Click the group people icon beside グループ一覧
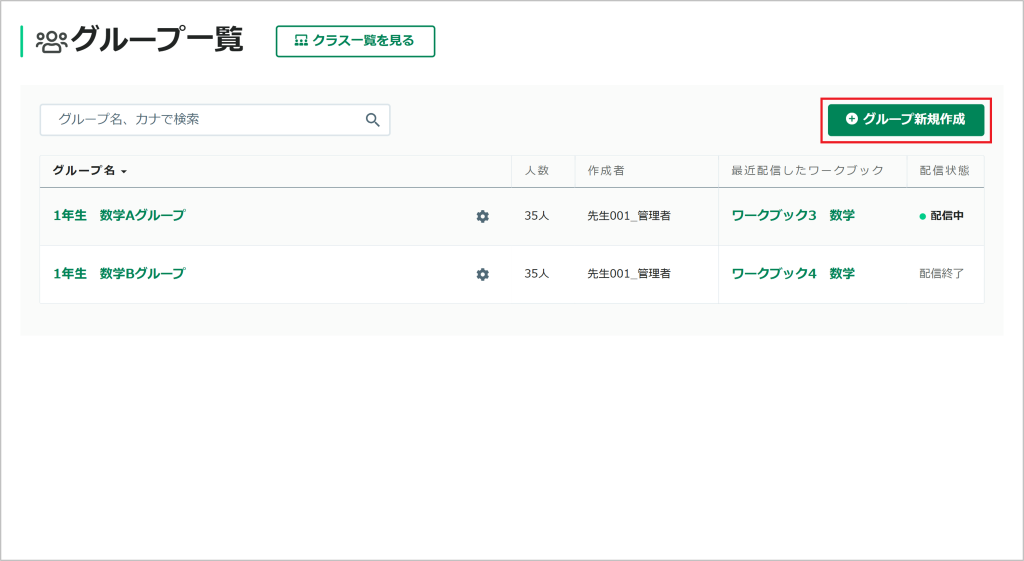 [52, 40]
